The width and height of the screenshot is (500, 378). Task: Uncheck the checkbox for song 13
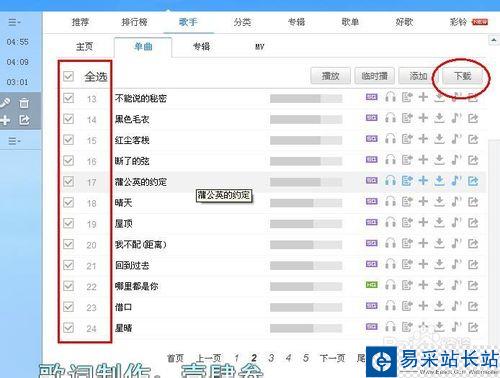click(x=68, y=98)
